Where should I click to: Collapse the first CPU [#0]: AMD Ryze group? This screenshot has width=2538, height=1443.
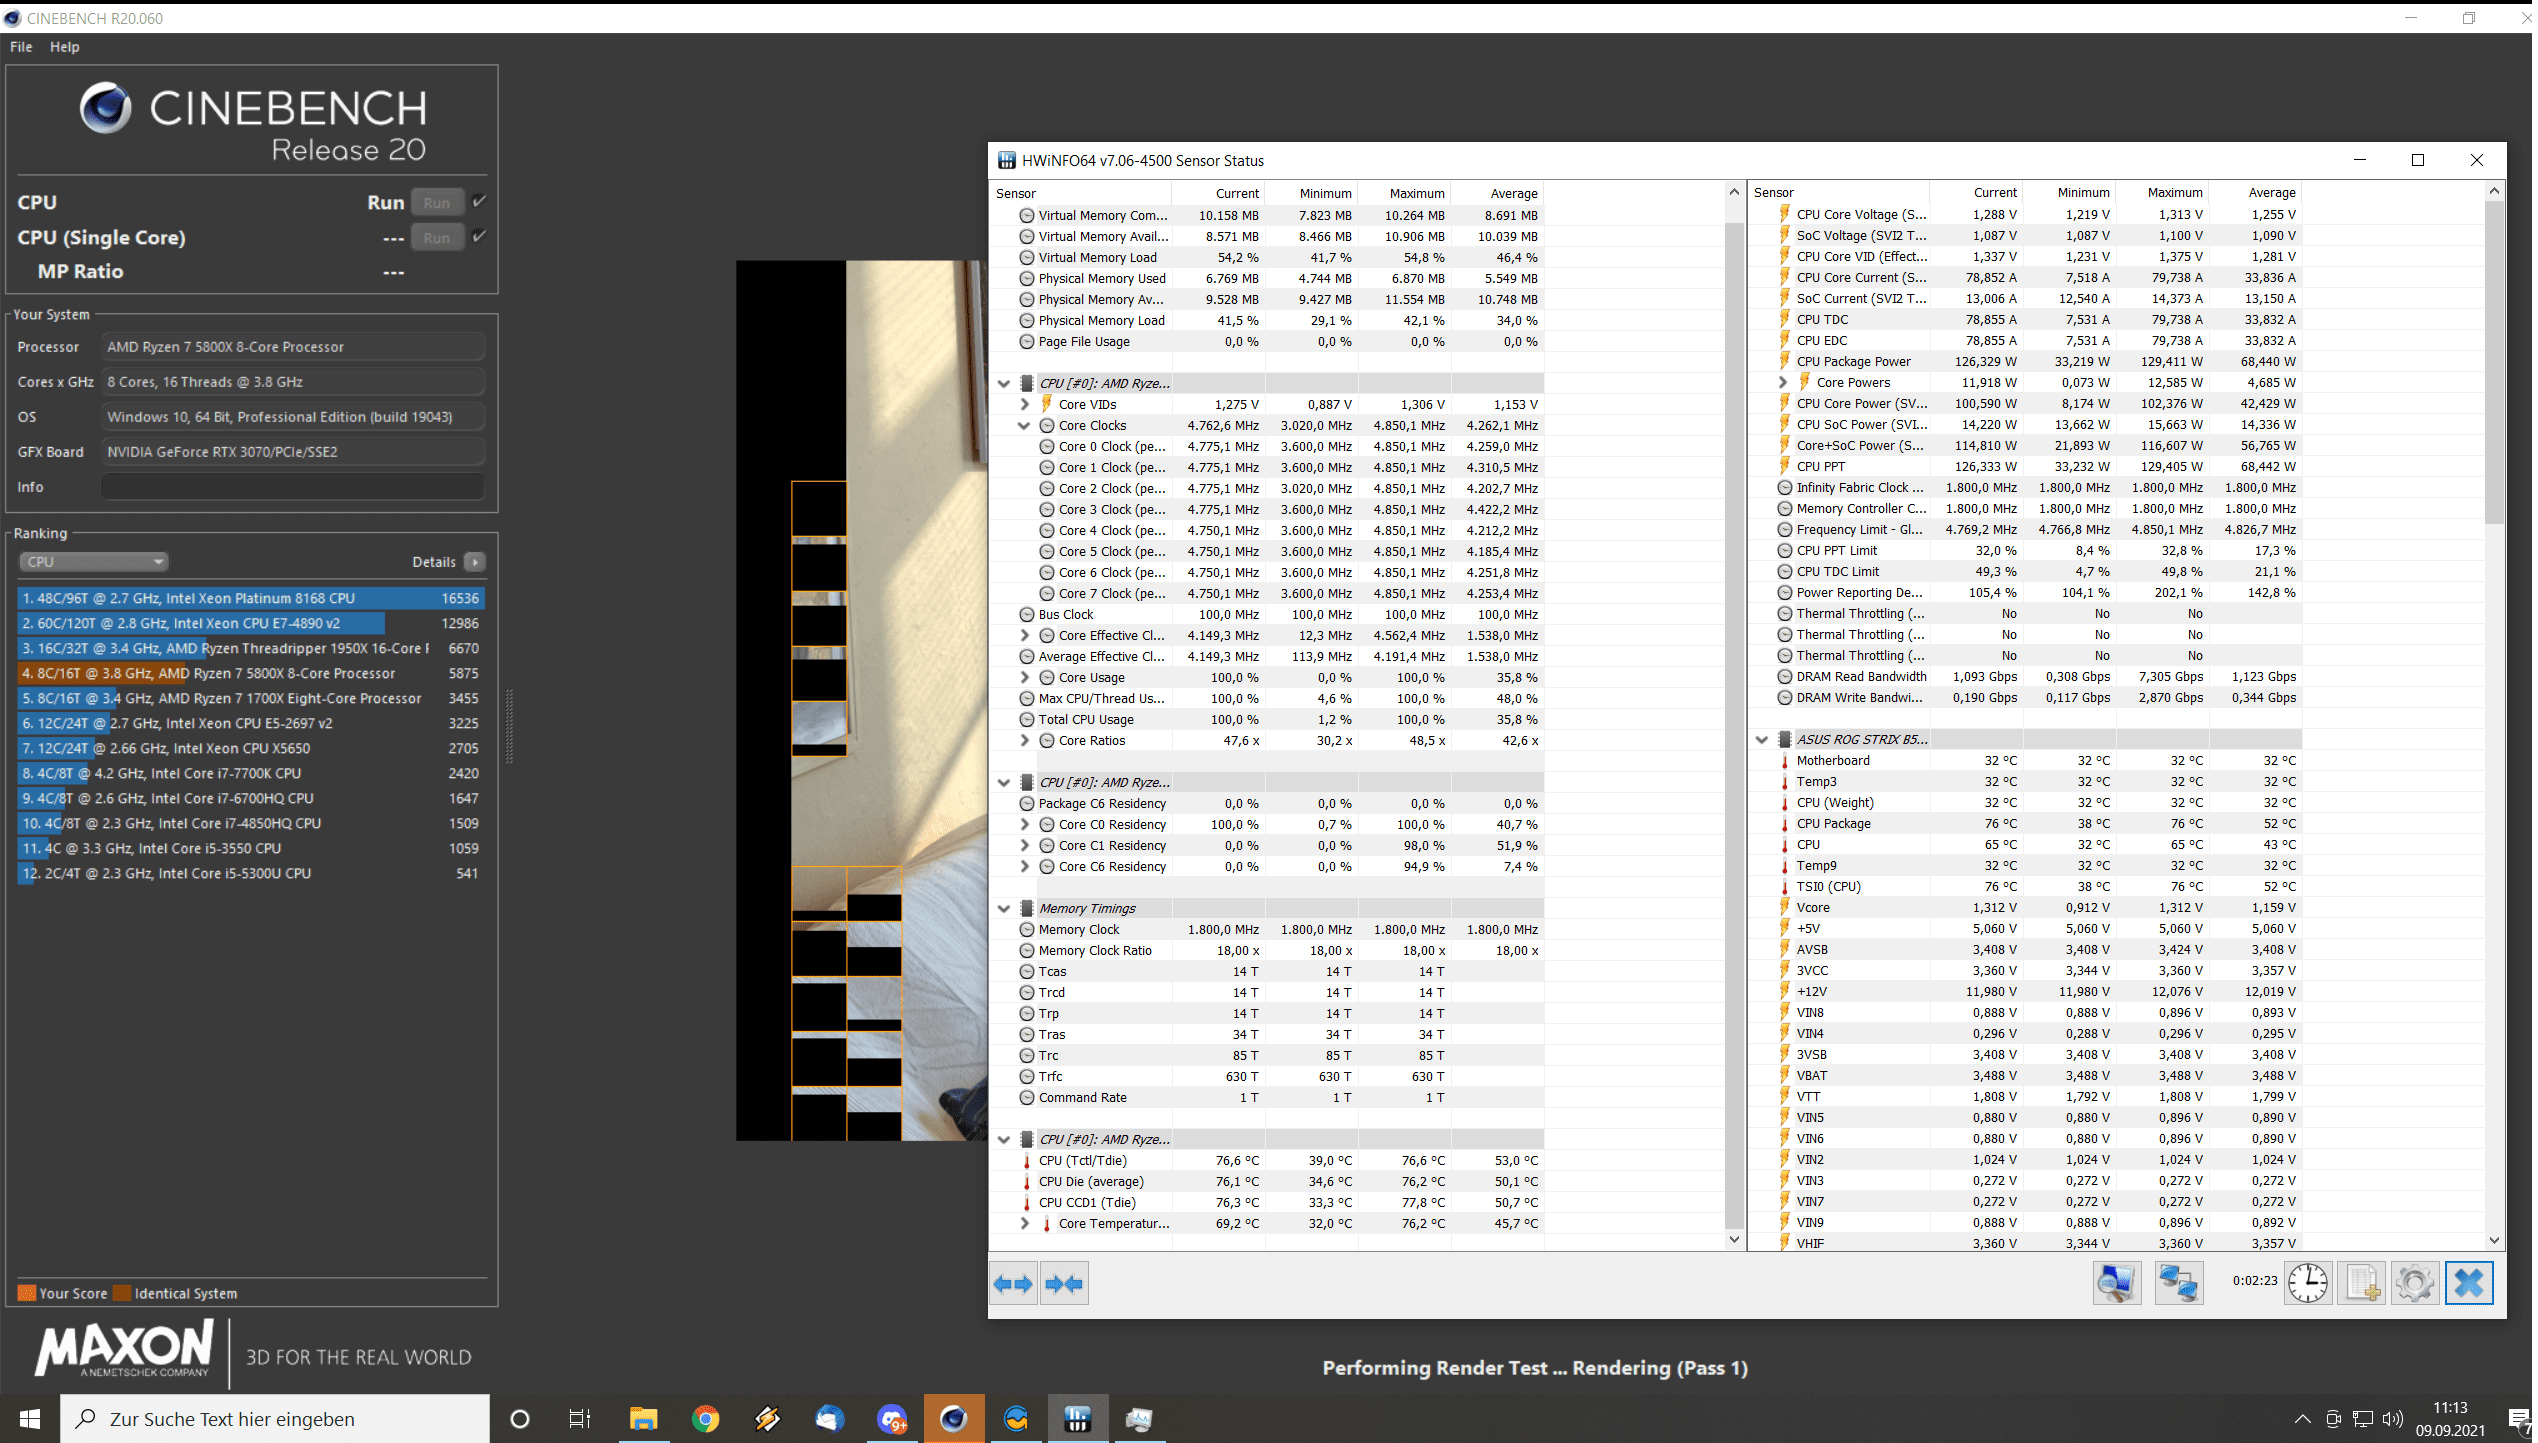(1003, 383)
